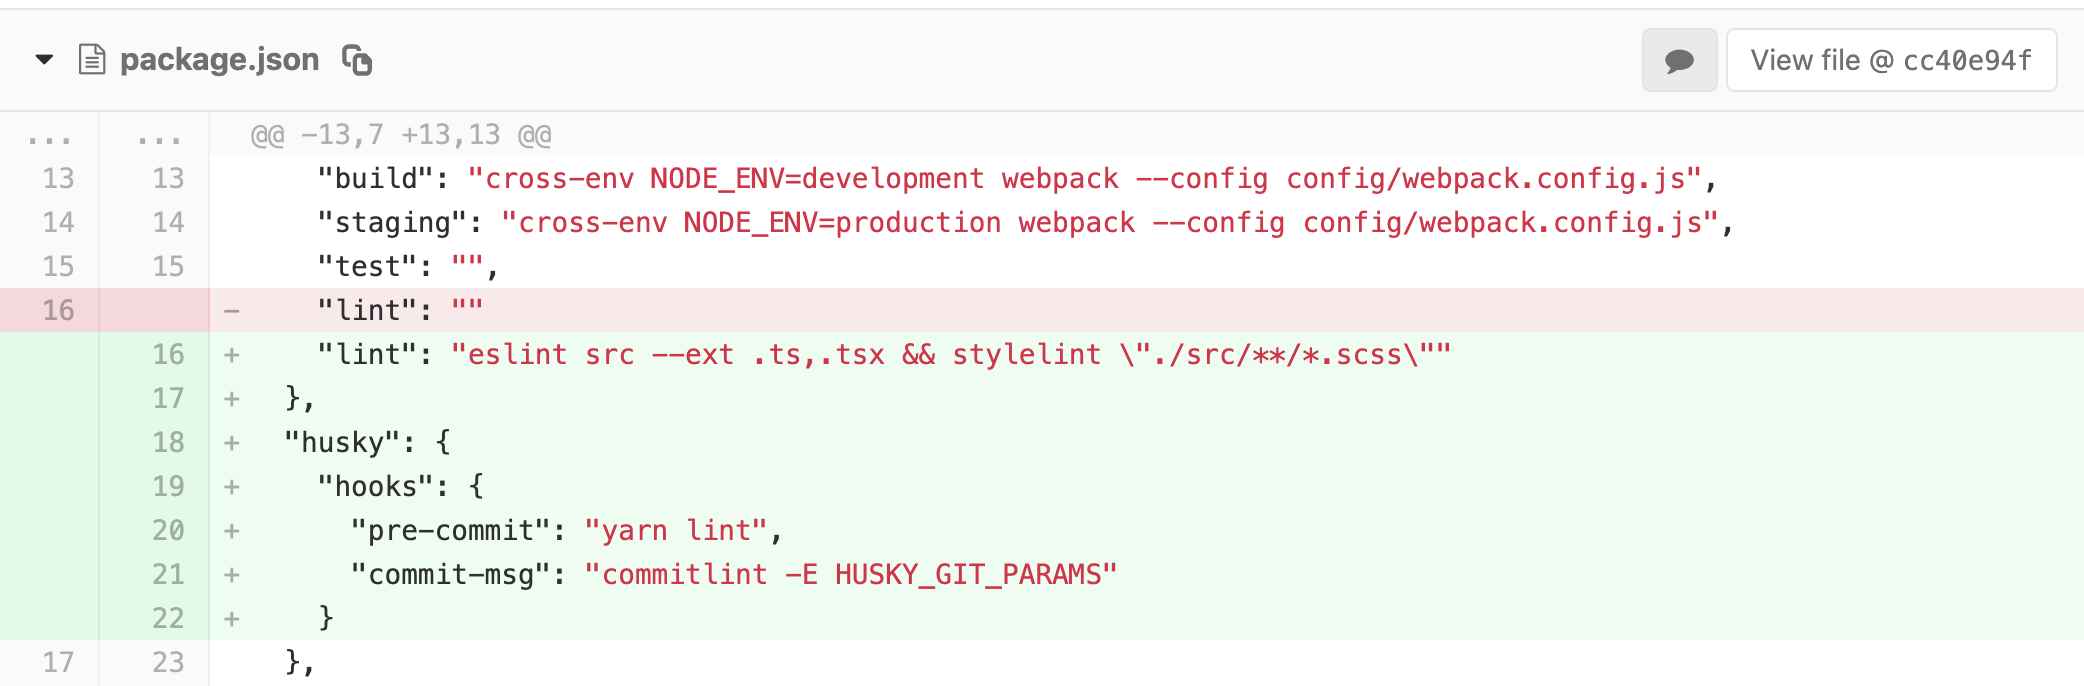Select added line number 16
2084x686 pixels.
click(168, 354)
